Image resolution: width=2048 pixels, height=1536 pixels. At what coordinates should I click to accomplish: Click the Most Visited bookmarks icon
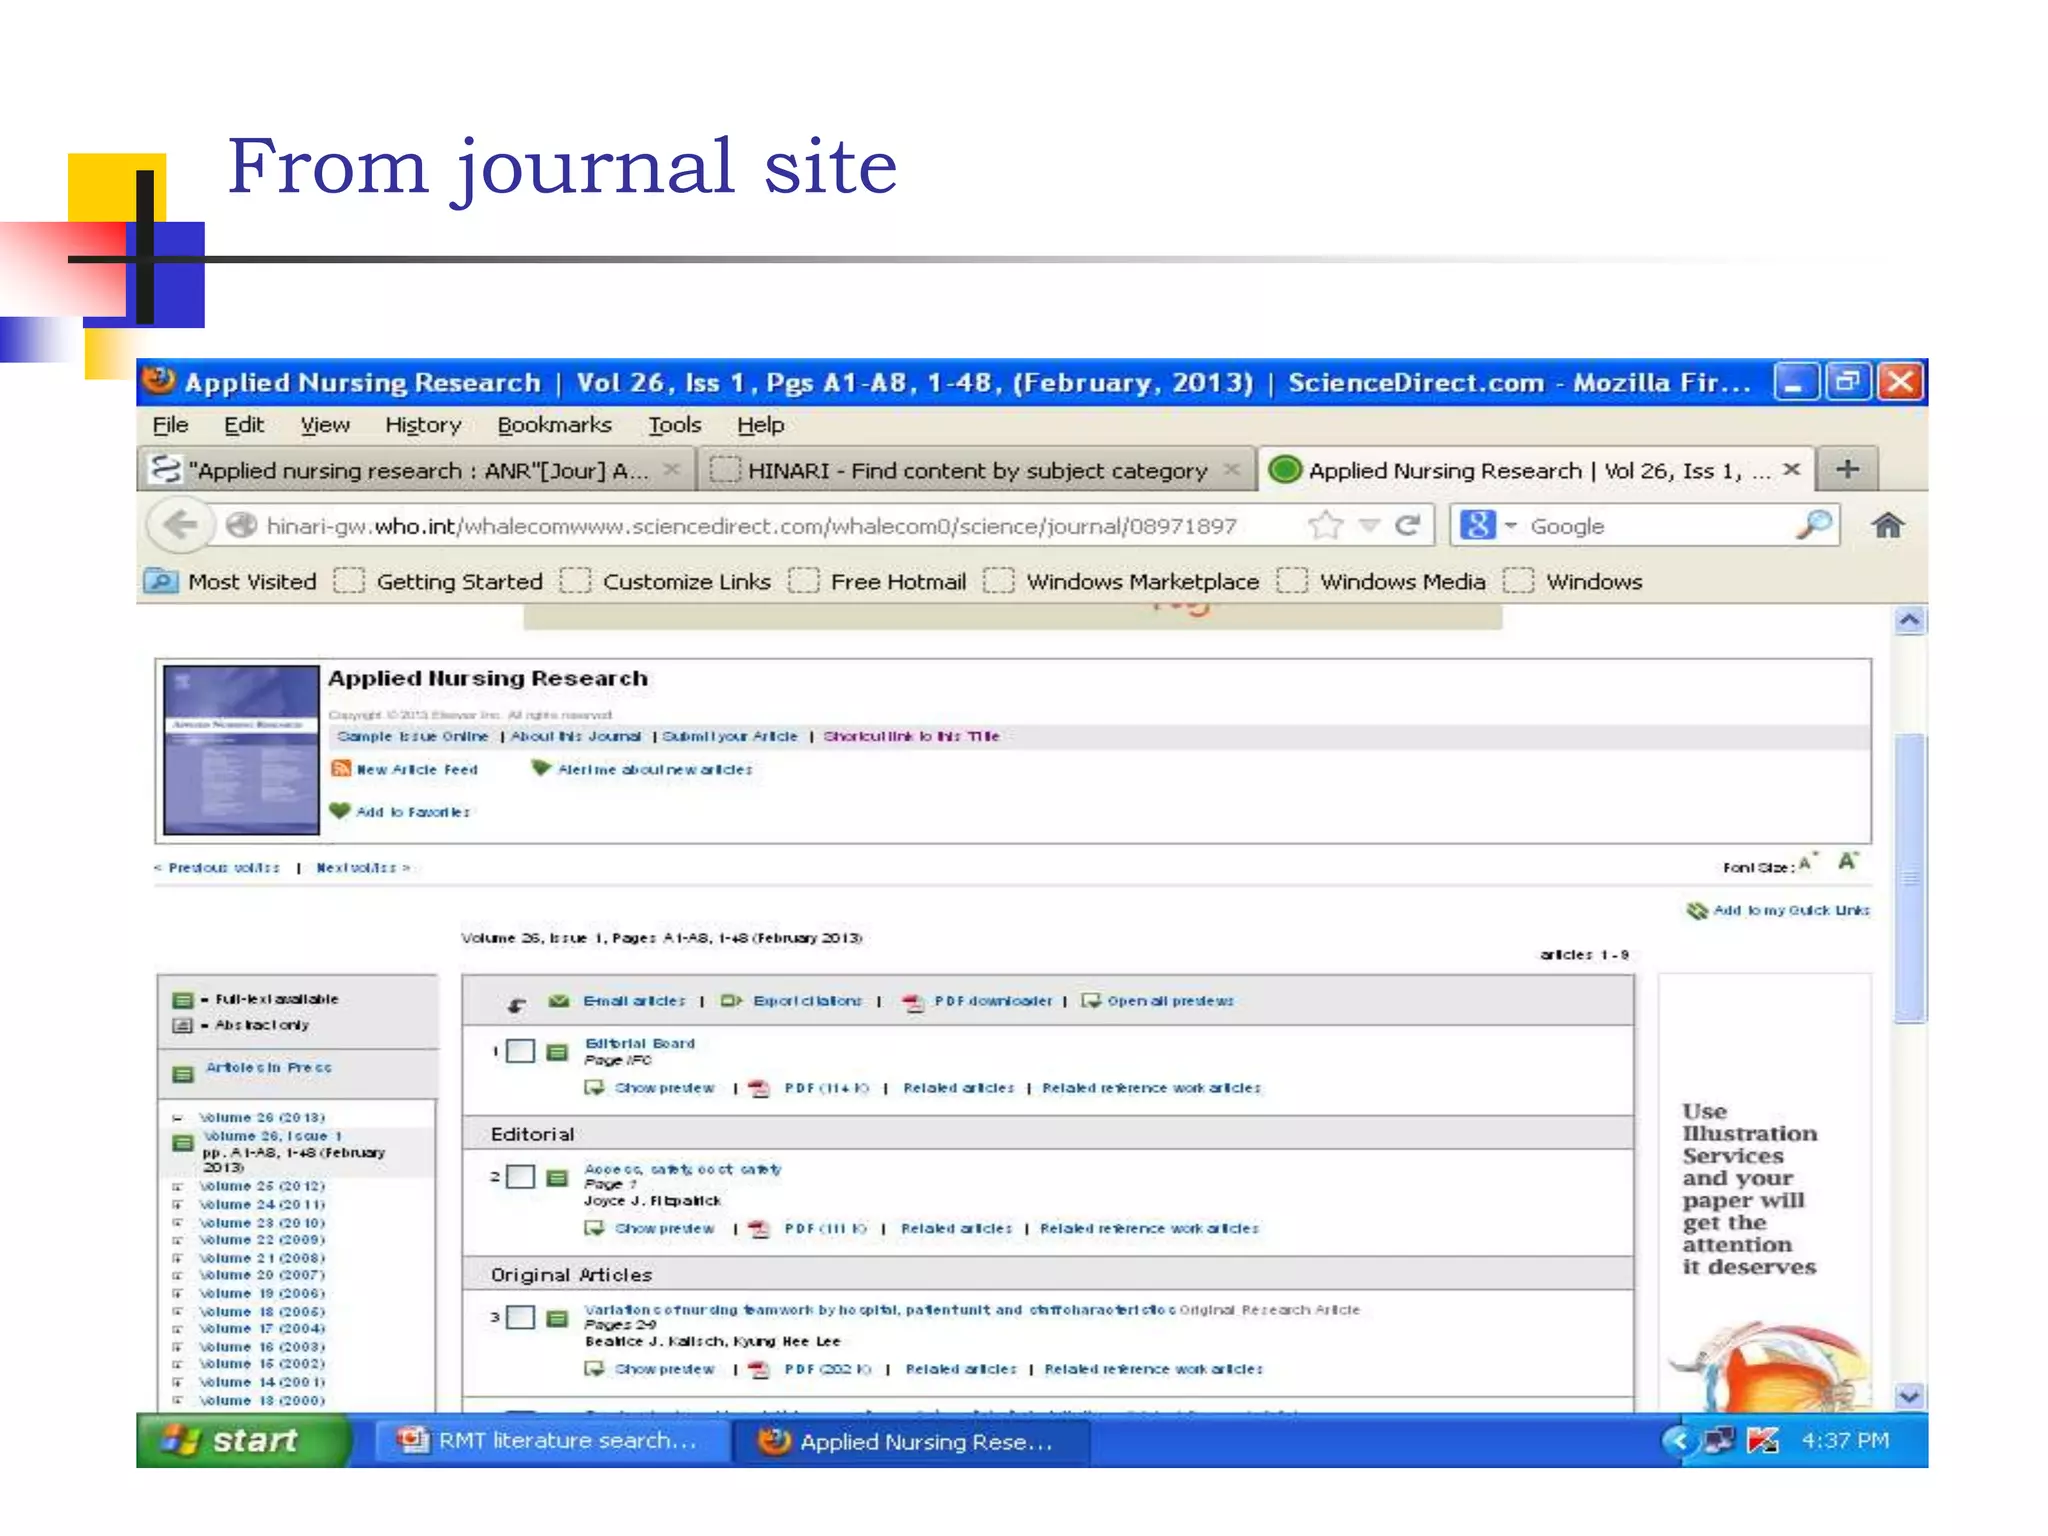[160, 581]
